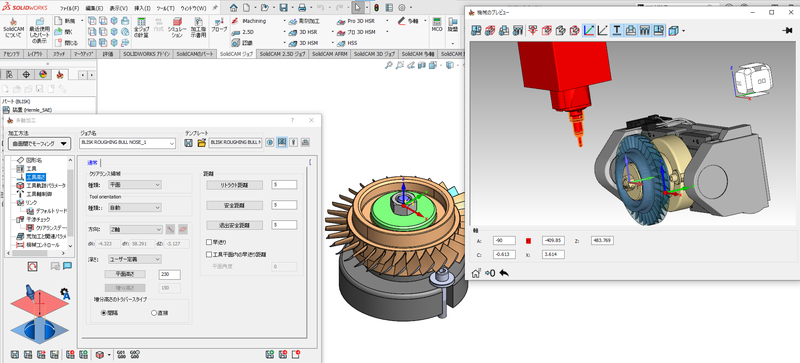800x363 pixels.
Task: Click the 平面高さ button
Action: point(125,275)
